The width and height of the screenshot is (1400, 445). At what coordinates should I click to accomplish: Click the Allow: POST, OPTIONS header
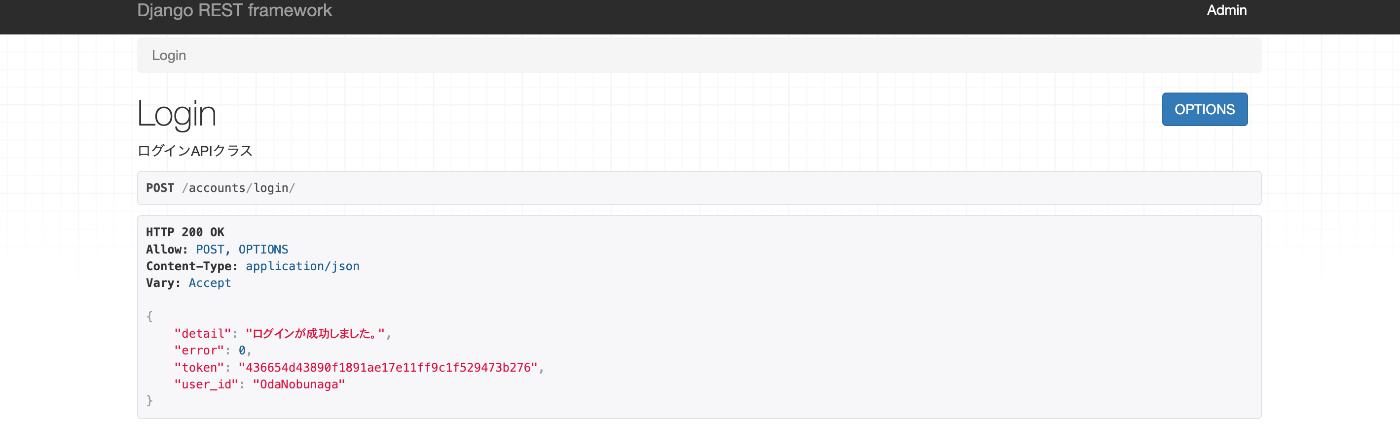point(217,249)
